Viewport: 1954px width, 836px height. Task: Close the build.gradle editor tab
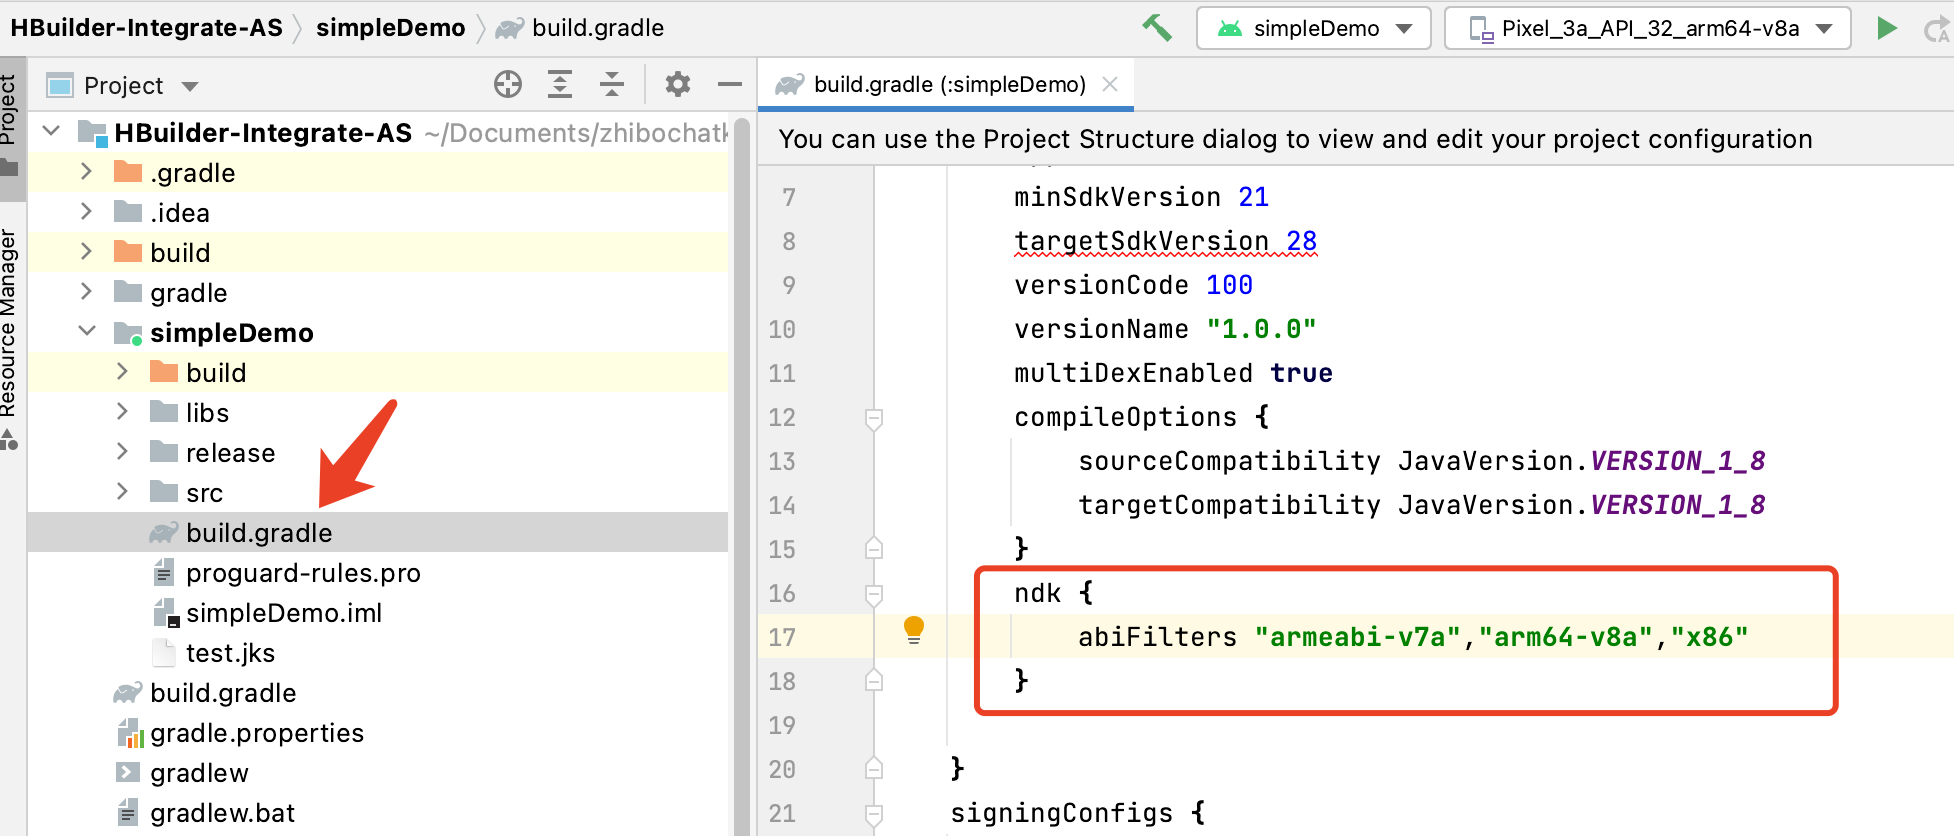click(1110, 85)
